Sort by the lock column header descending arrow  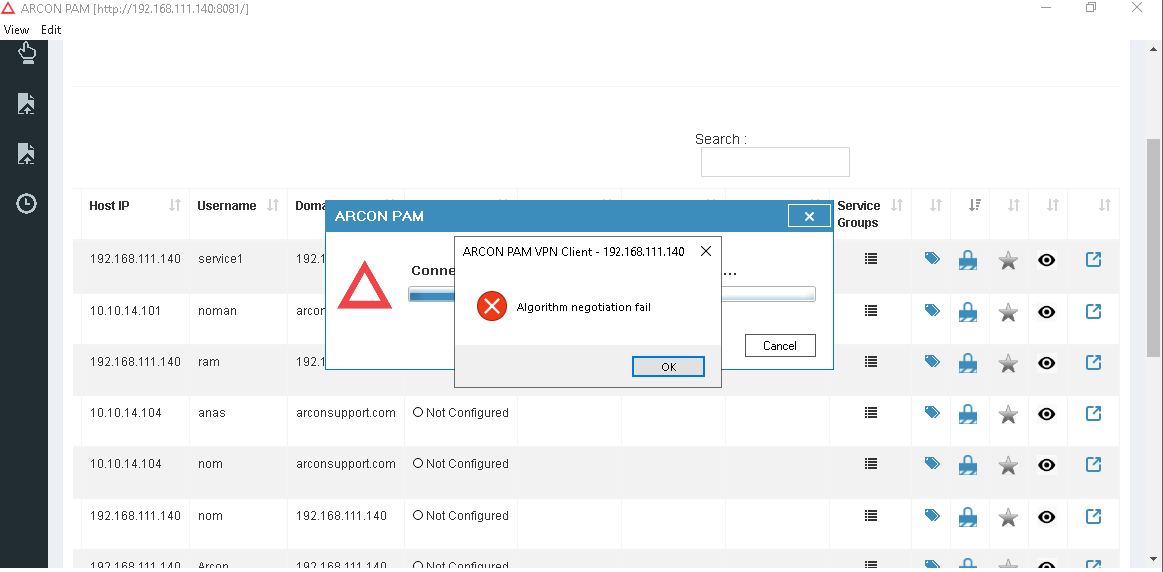coord(975,205)
